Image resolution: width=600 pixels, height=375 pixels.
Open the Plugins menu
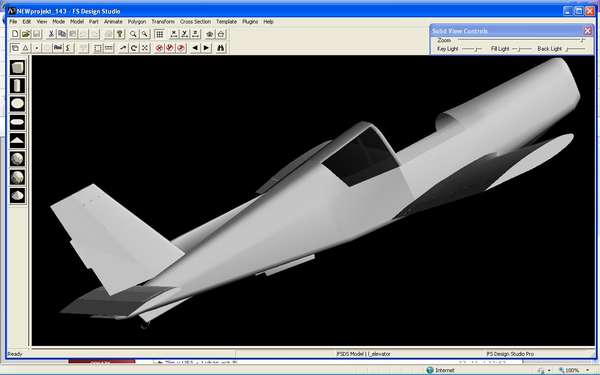(x=250, y=22)
